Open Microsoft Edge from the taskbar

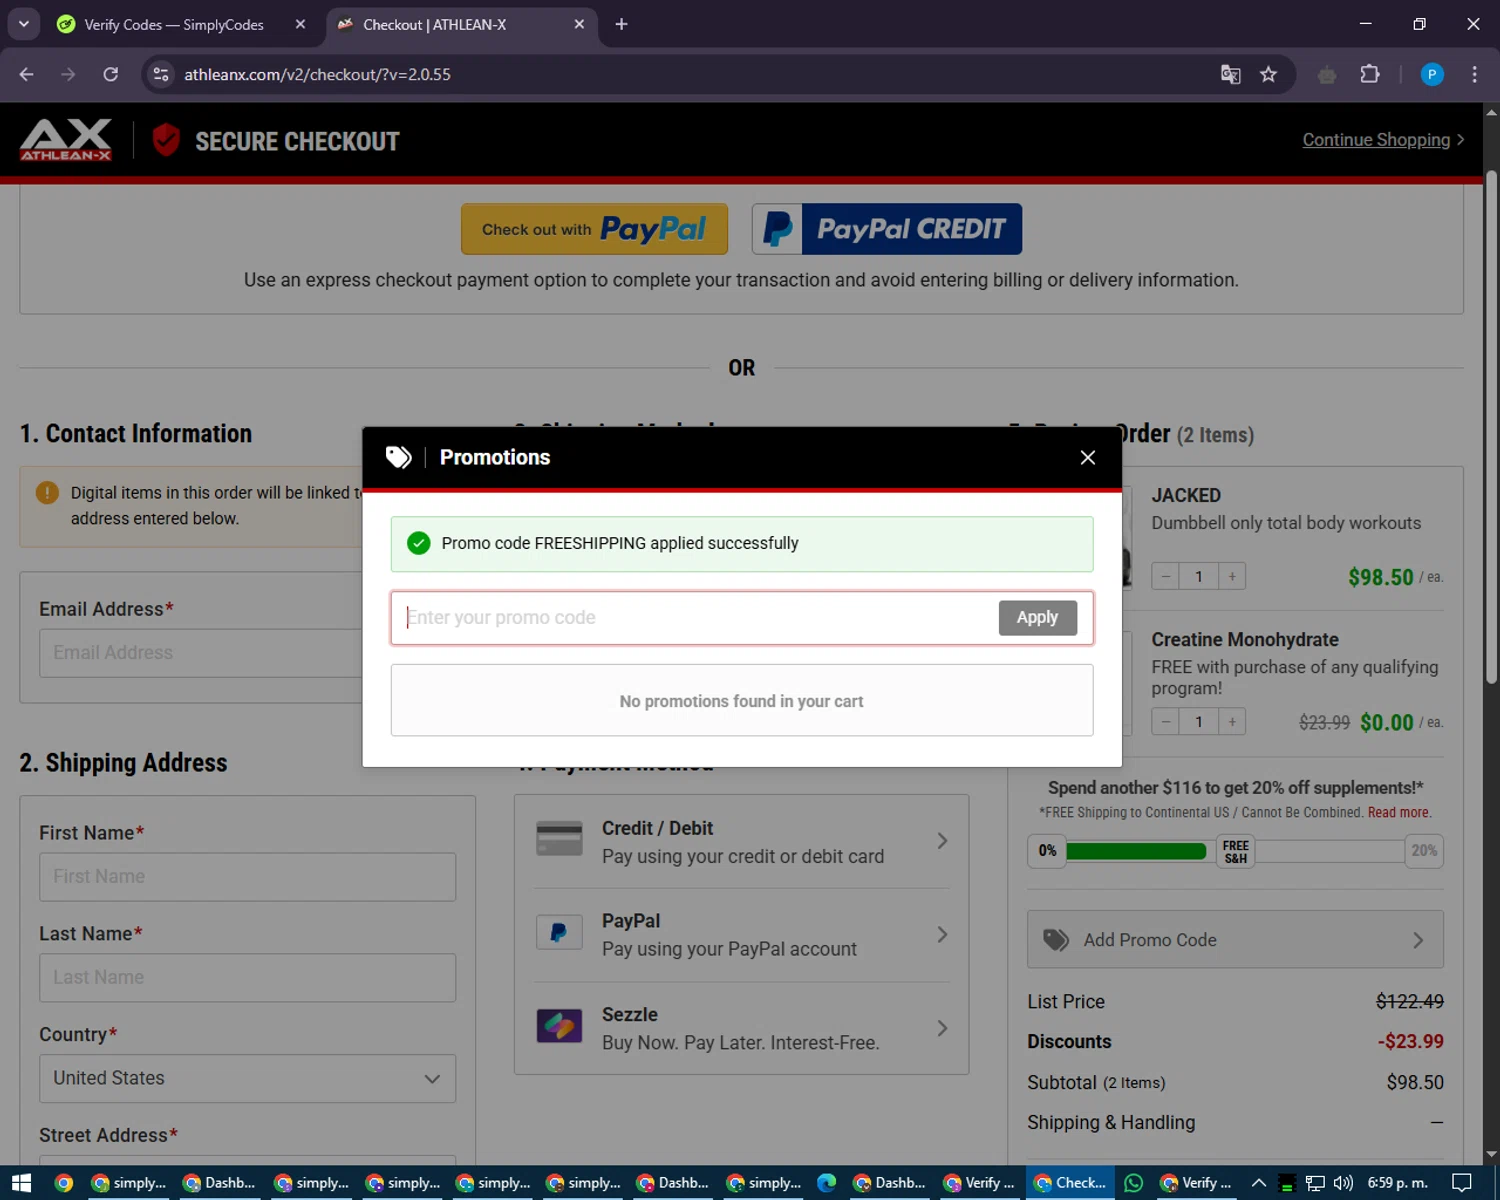click(826, 1183)
